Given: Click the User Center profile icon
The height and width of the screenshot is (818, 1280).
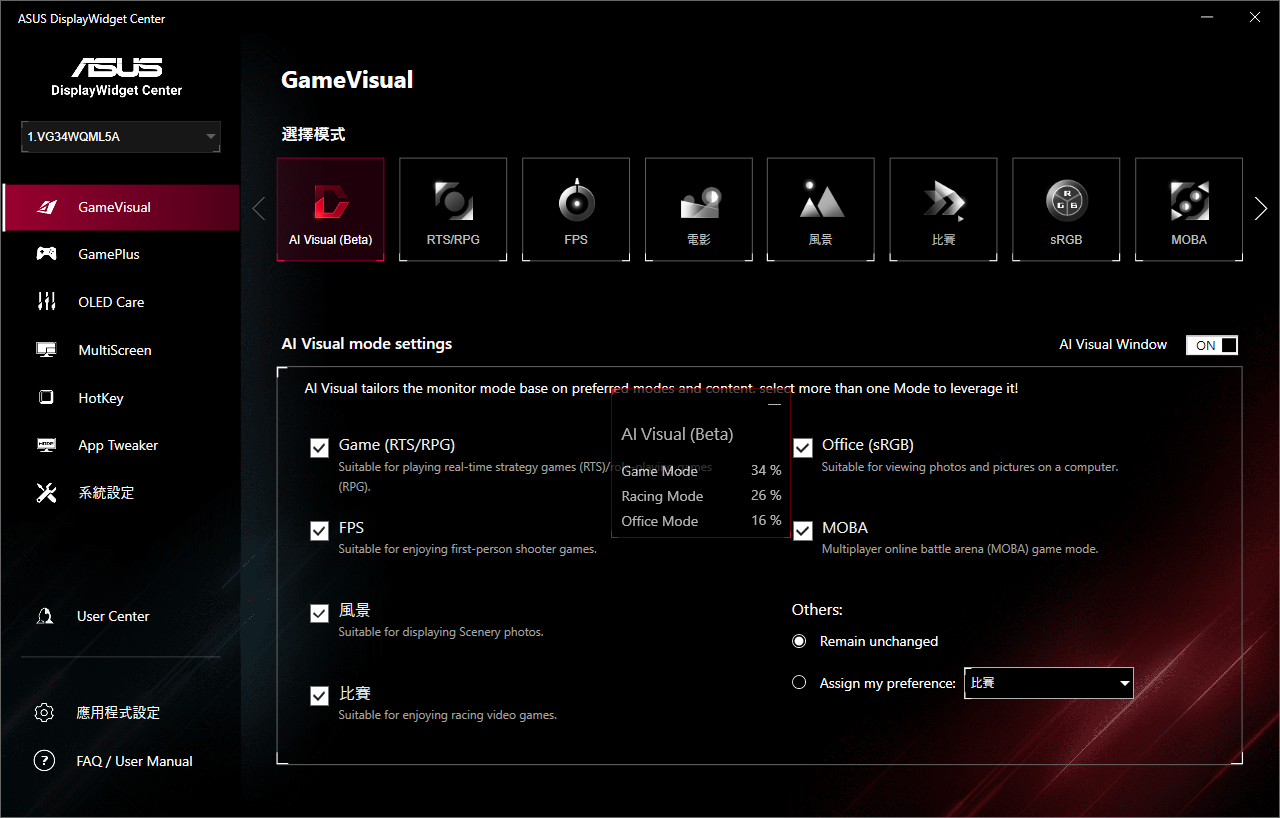Looking at the screenshot, I should click(45, 616).
